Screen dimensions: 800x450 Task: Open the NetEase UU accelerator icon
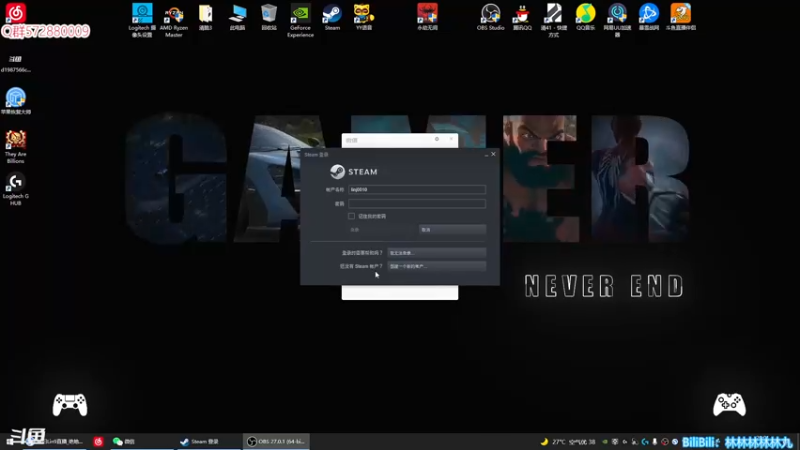[617, 20]
